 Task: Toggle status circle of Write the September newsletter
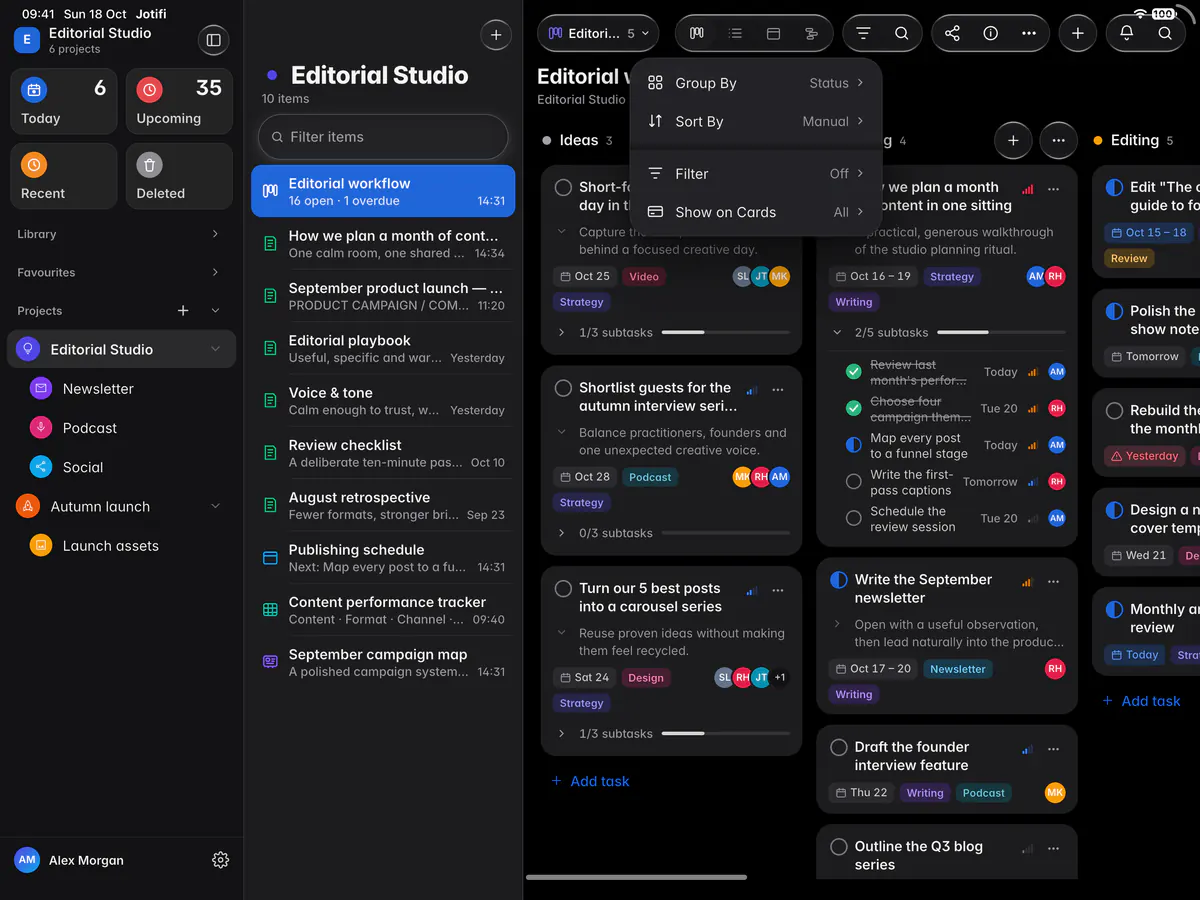pyautogui.click(x=839, y=580)
